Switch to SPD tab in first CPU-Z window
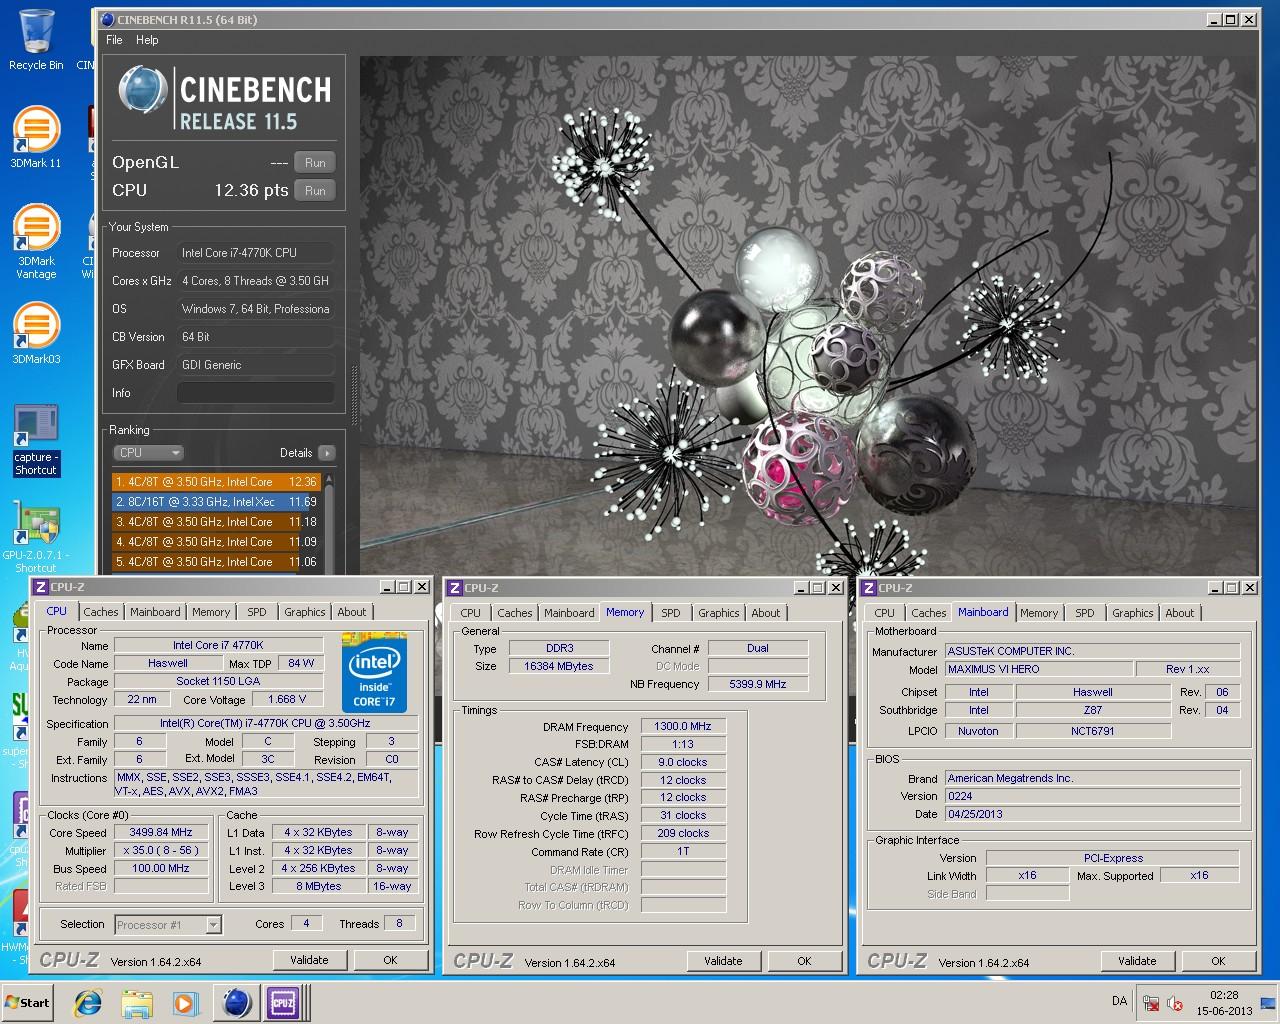1280x1024 pixels. [257, 612]
